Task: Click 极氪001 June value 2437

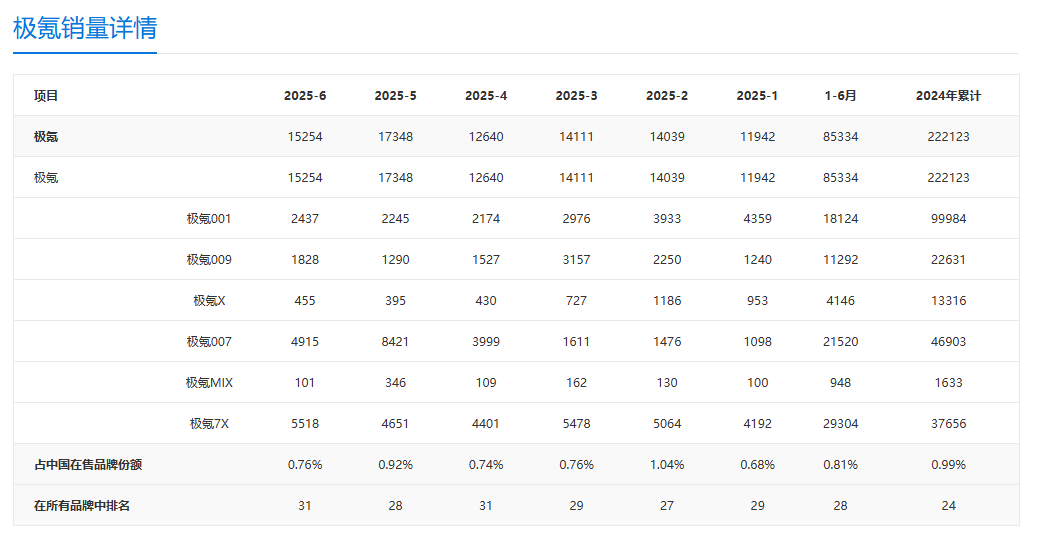Action: [x=305, y=219]
